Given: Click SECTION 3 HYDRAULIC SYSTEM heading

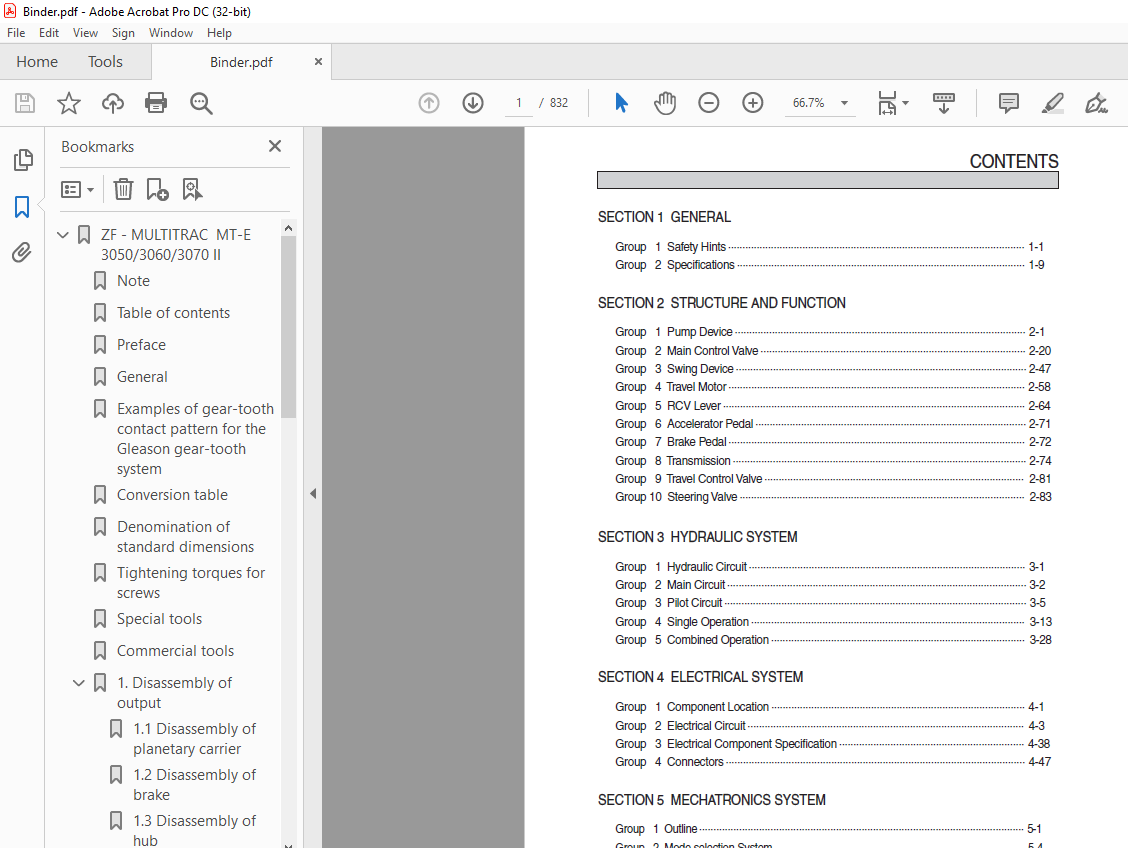Looking at the screenshot, I should [x=697, y=537].
